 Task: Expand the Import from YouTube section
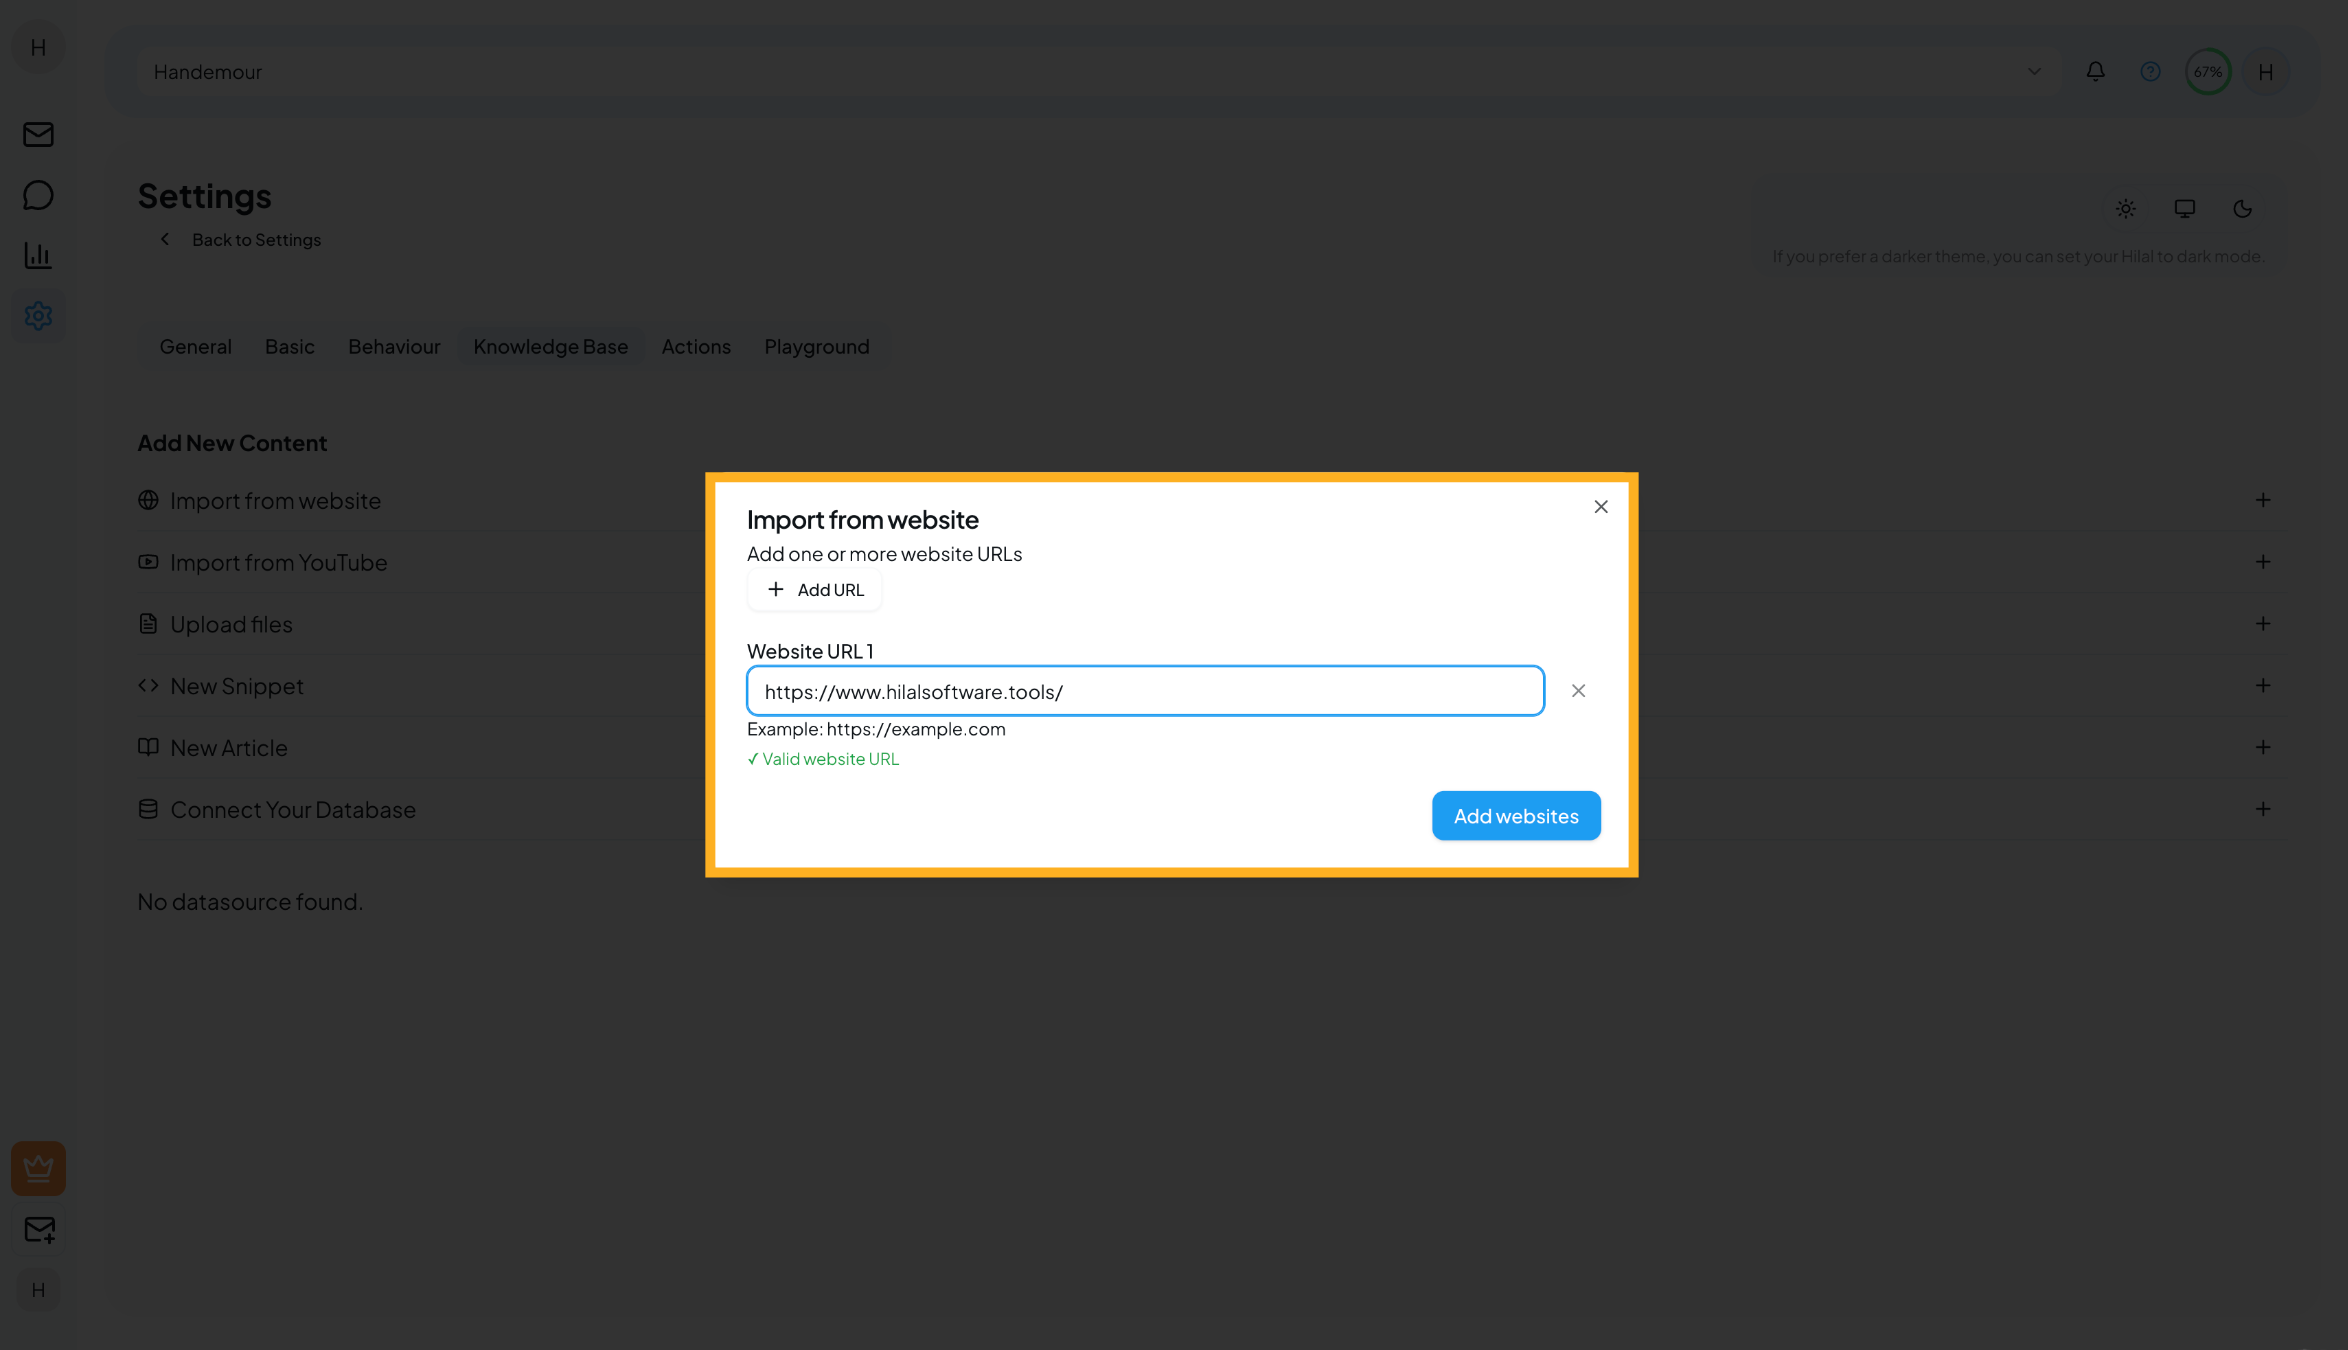2263,561
